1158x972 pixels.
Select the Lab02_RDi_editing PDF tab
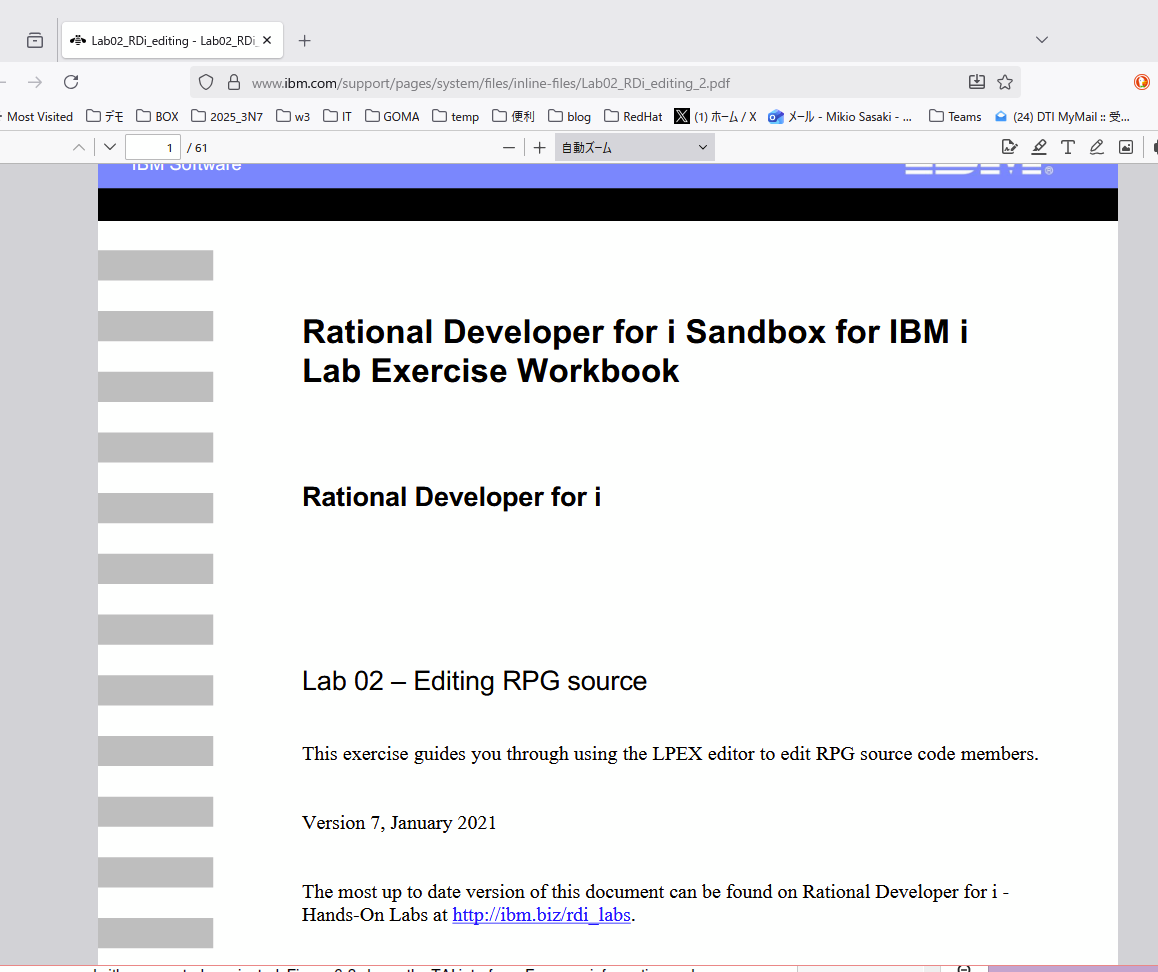[x=172, y=41]
